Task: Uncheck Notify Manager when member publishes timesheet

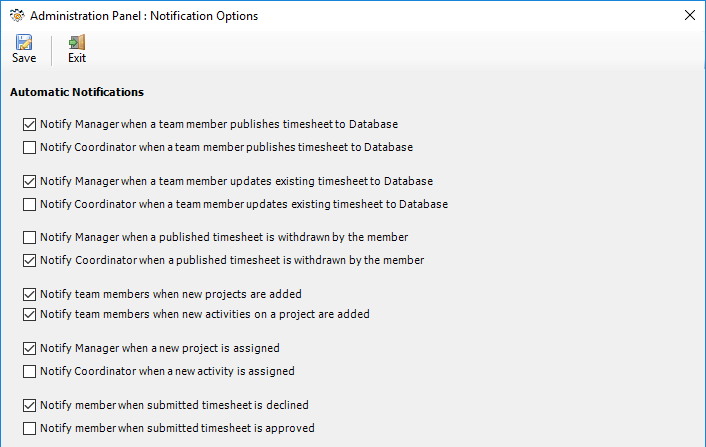Action: click(29, 125)
